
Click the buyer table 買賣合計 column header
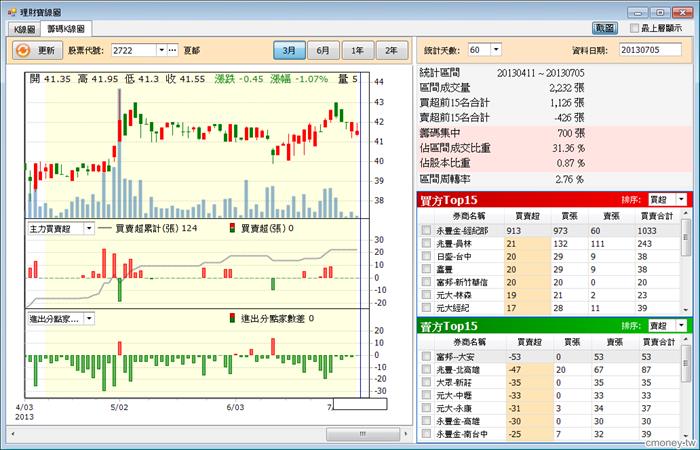point(657,216)
